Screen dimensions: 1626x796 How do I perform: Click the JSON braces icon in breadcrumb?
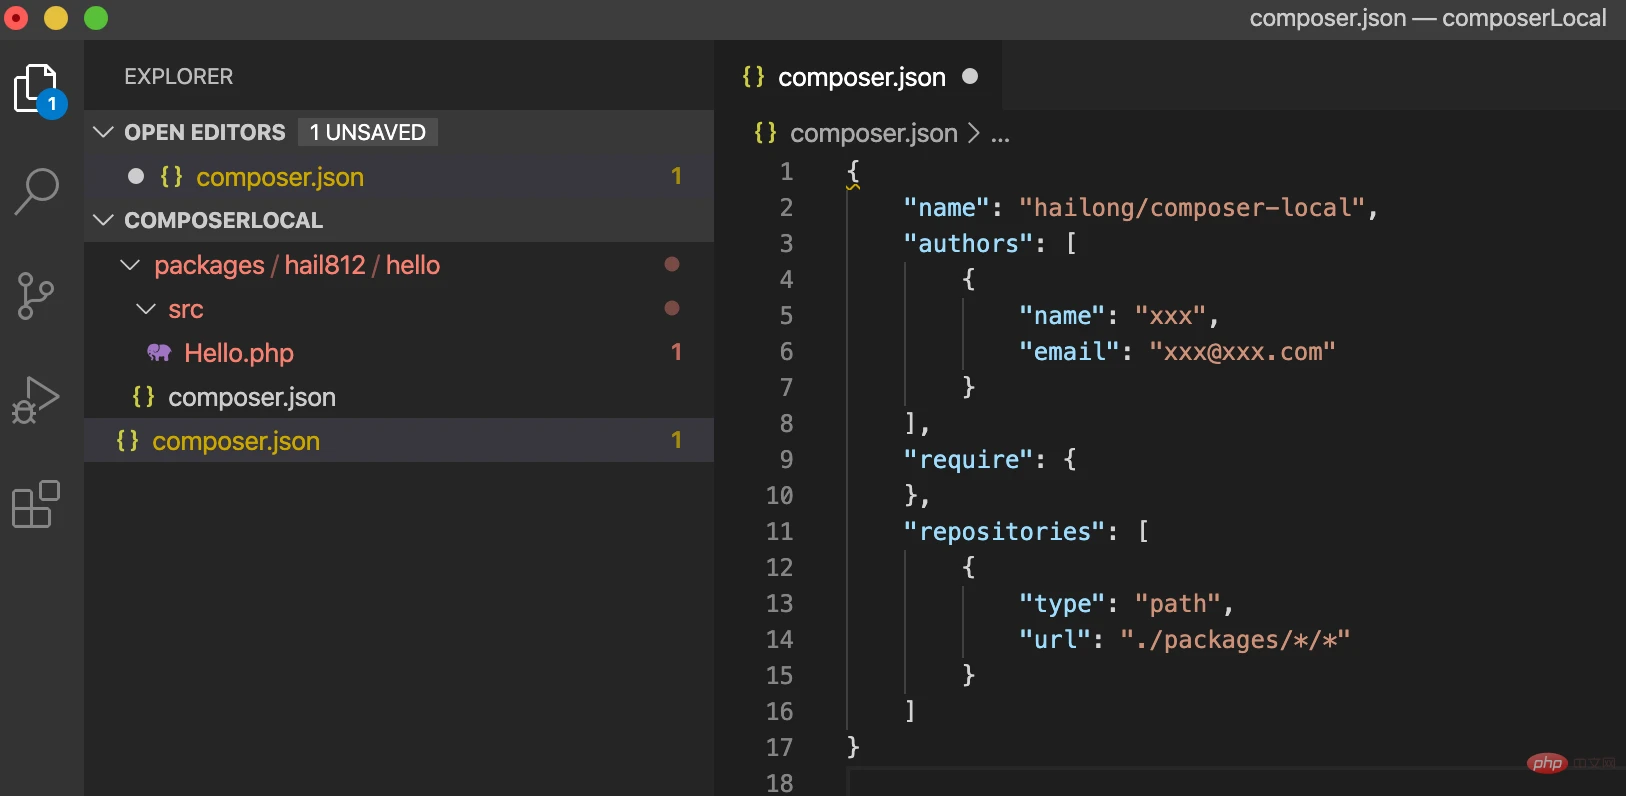(x=765, y=133)
